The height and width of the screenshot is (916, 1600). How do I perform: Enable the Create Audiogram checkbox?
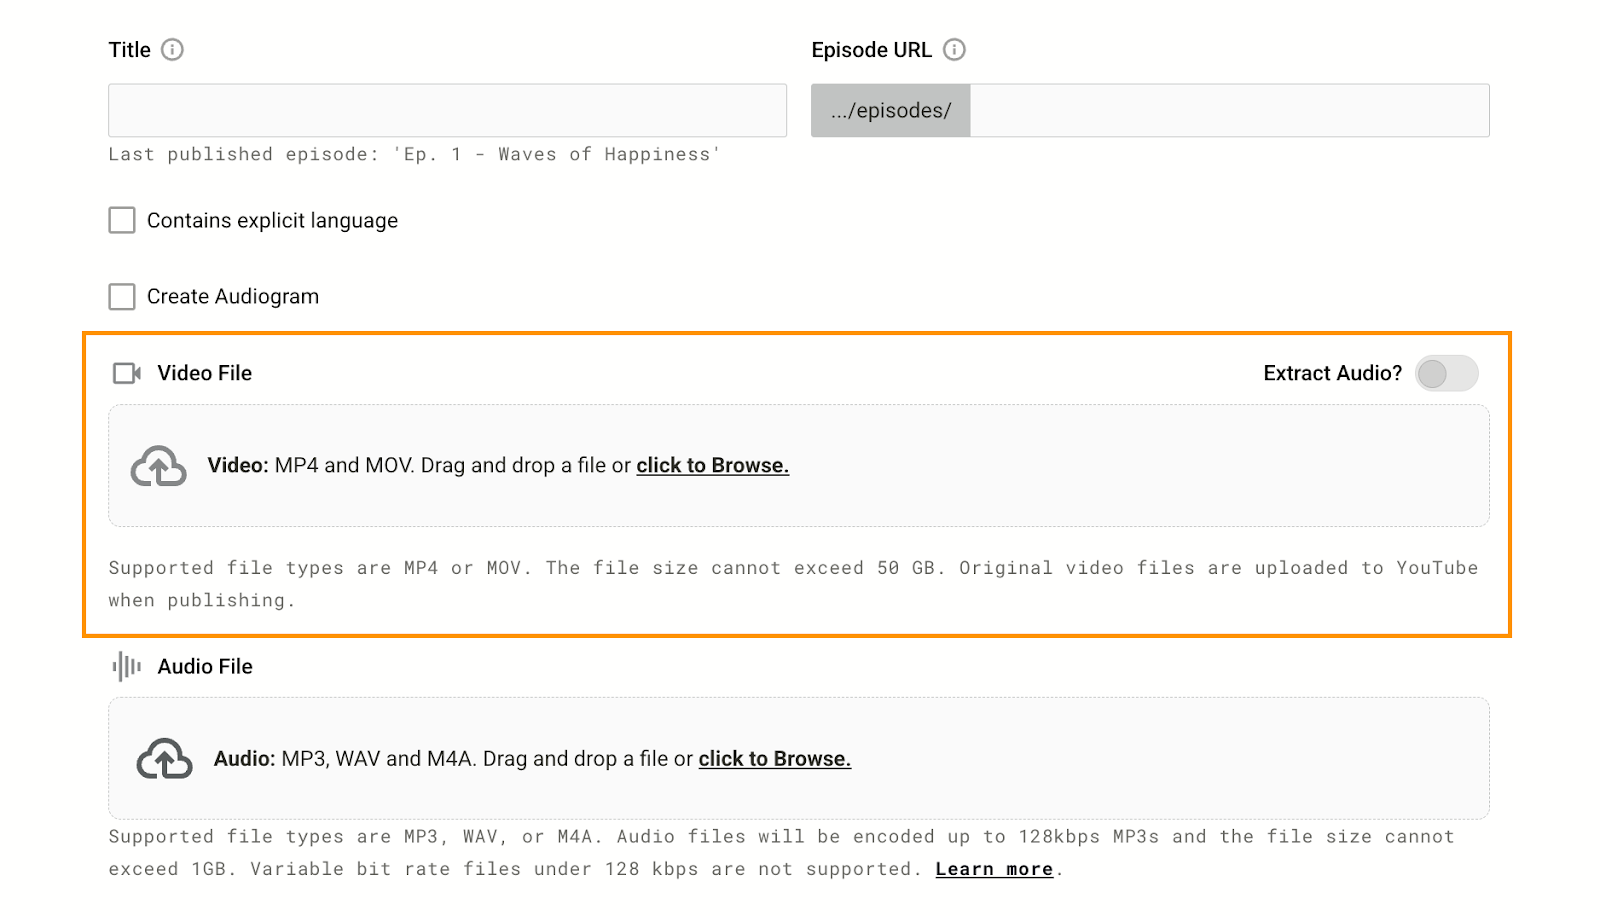[122, 296]
